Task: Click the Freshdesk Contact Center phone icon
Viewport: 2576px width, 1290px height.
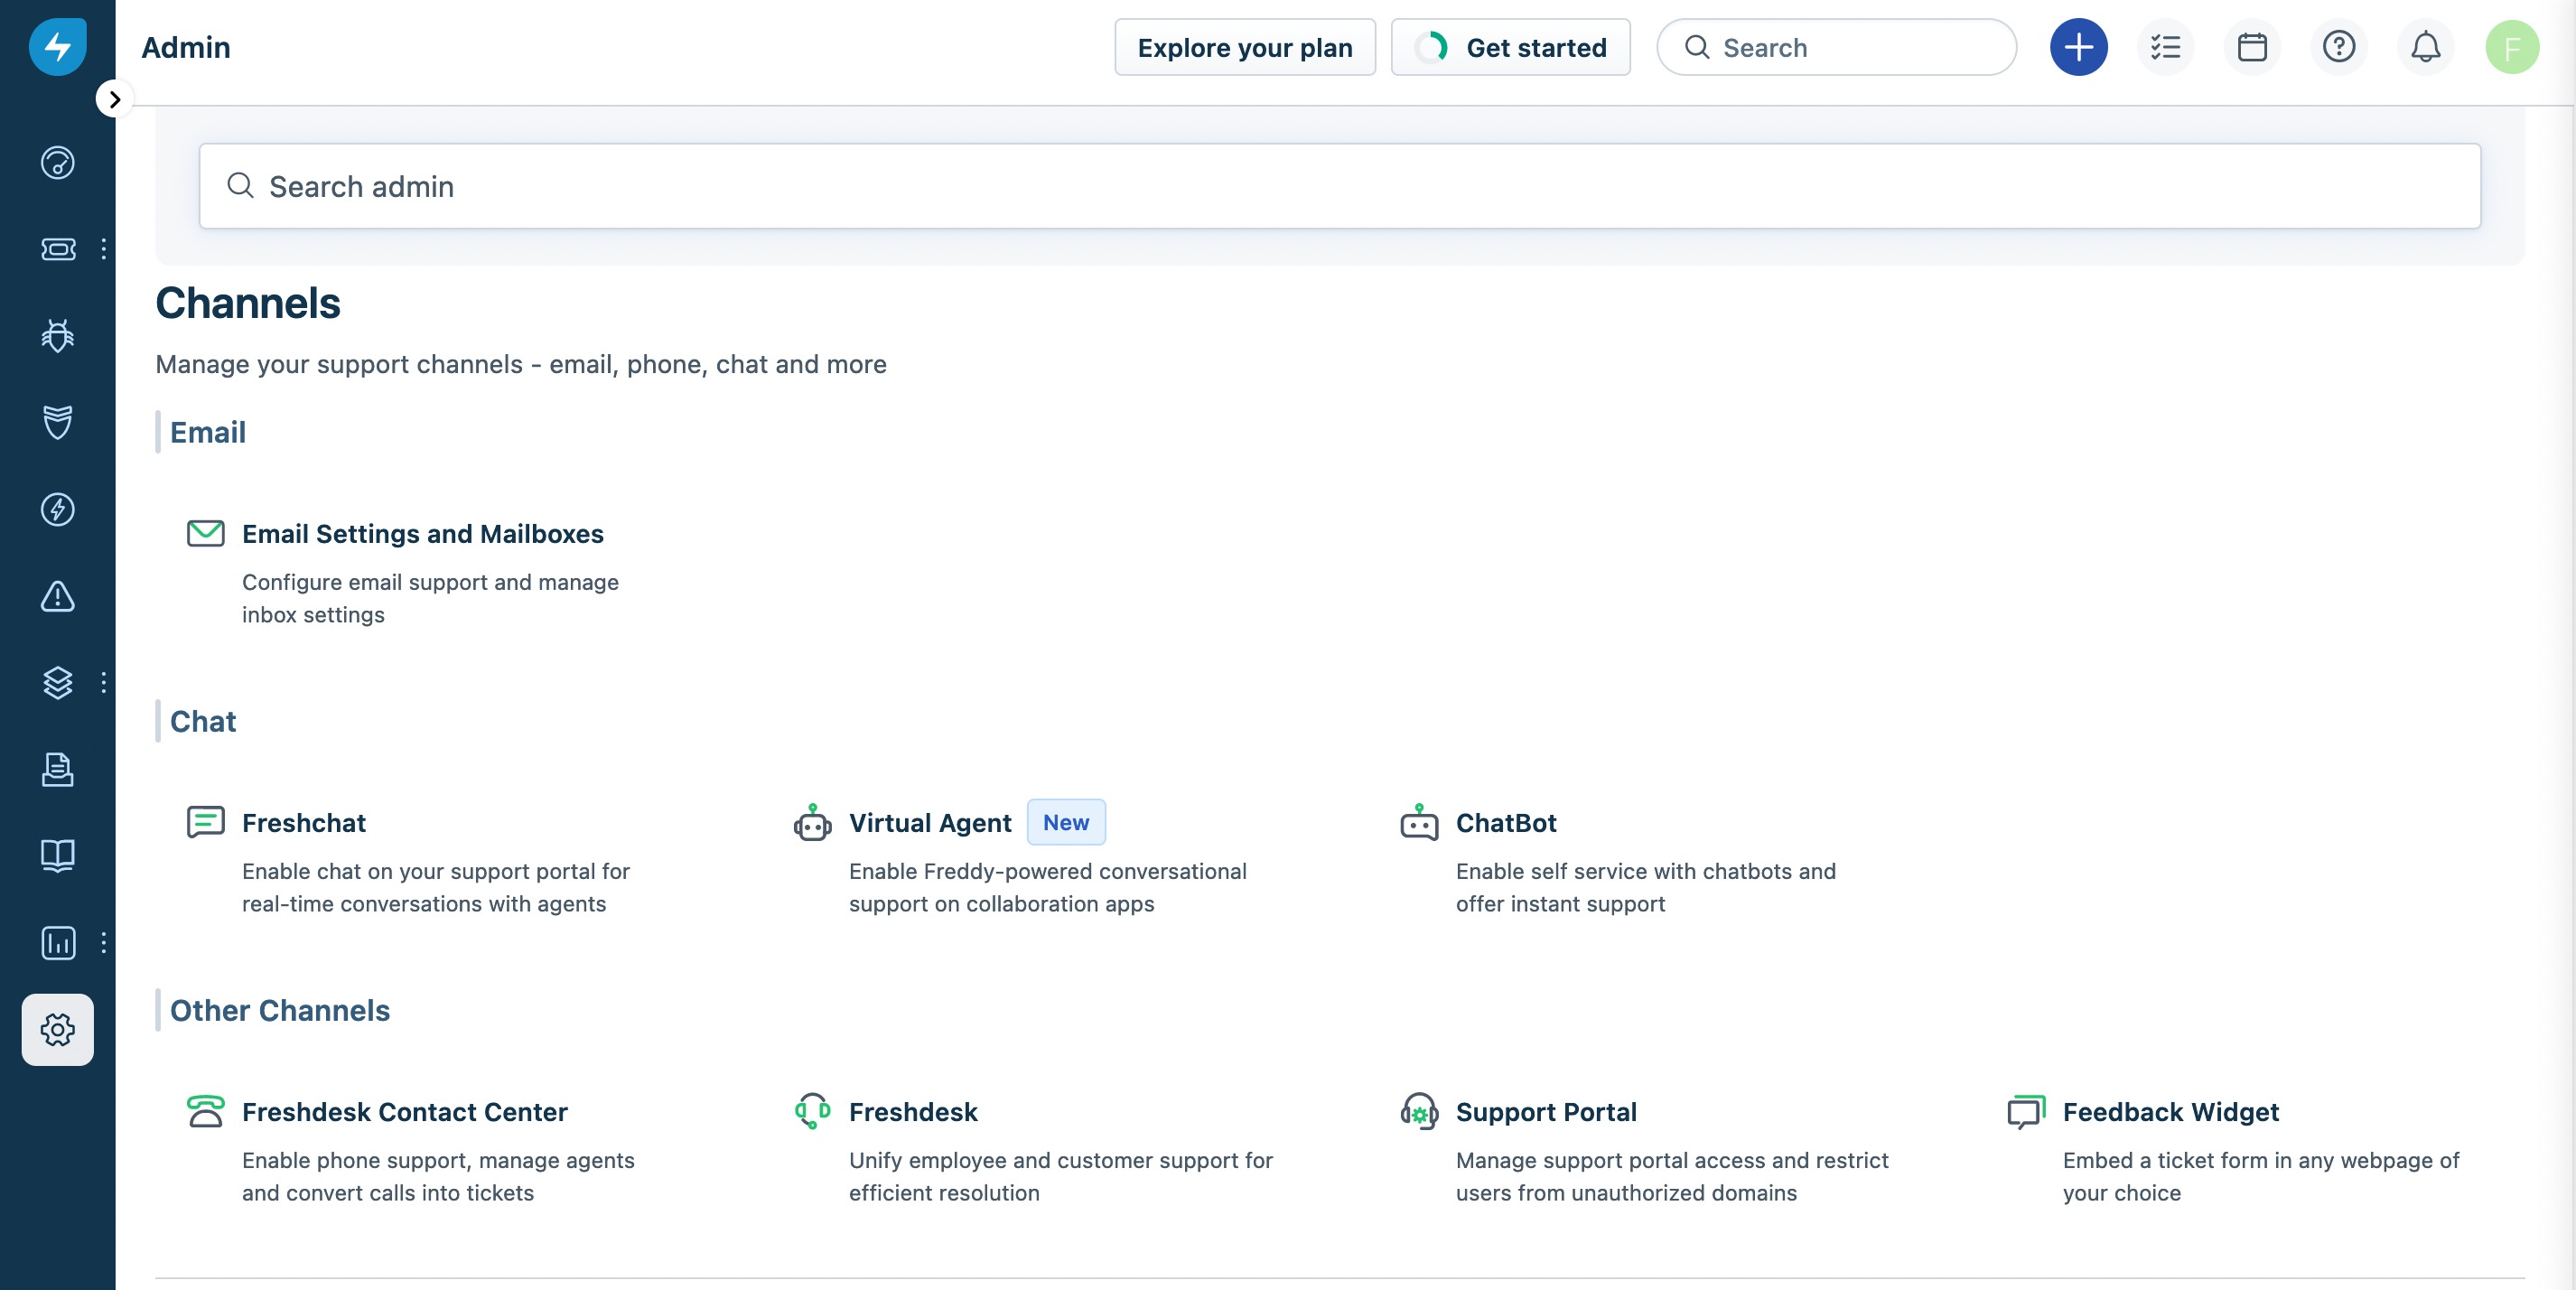Action: coord(205,1111)
